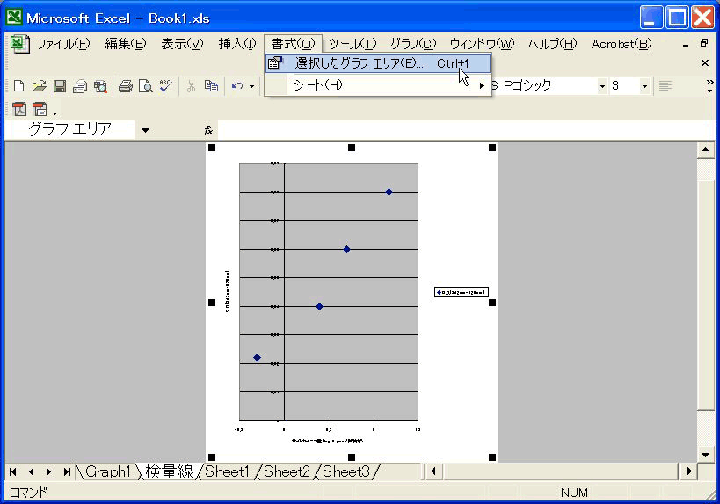The image size is (720, 504).
Task: Open the name box dropdown arrow
Action: coord(145,130)
